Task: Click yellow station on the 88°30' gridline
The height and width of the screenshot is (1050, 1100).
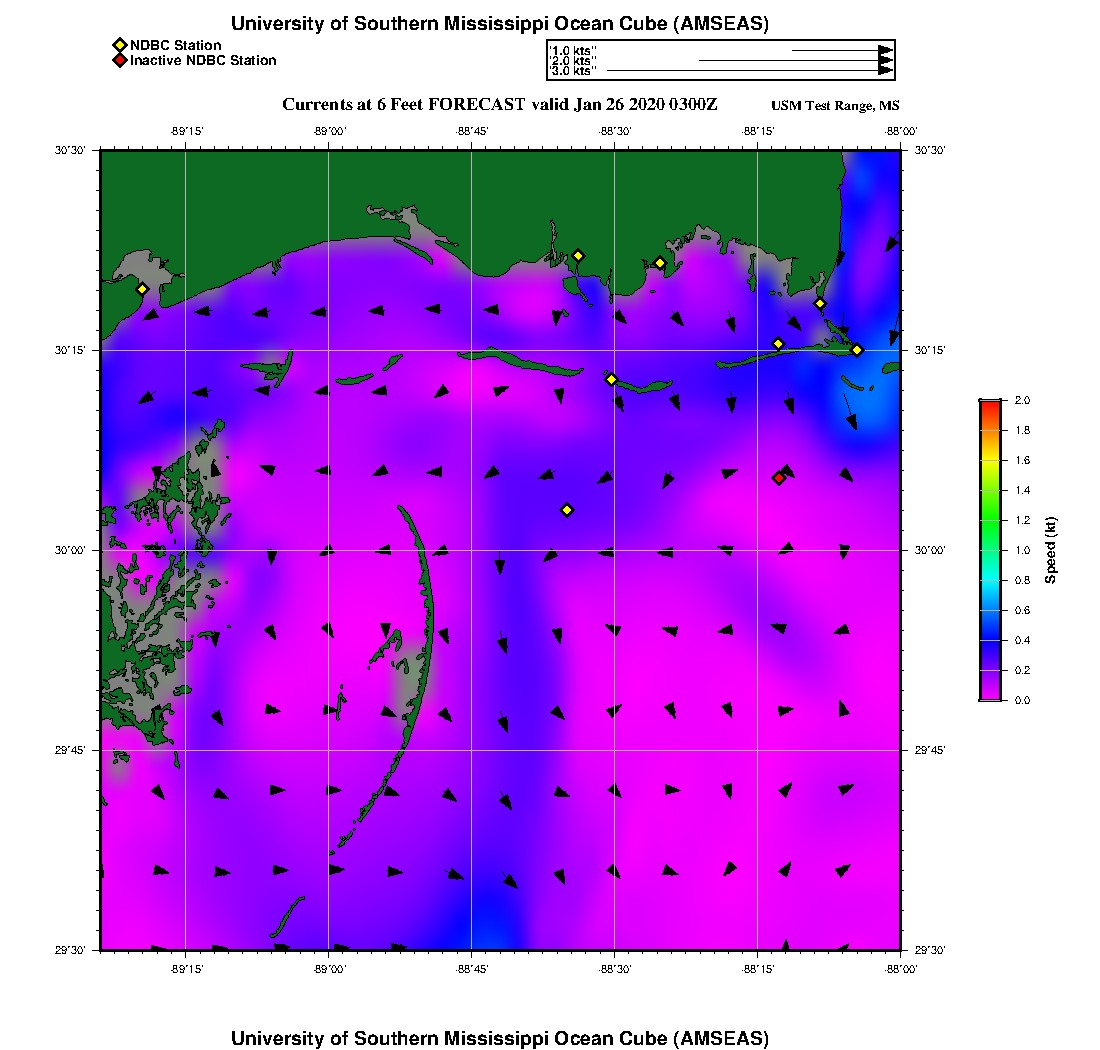Action: coord(611,379)
